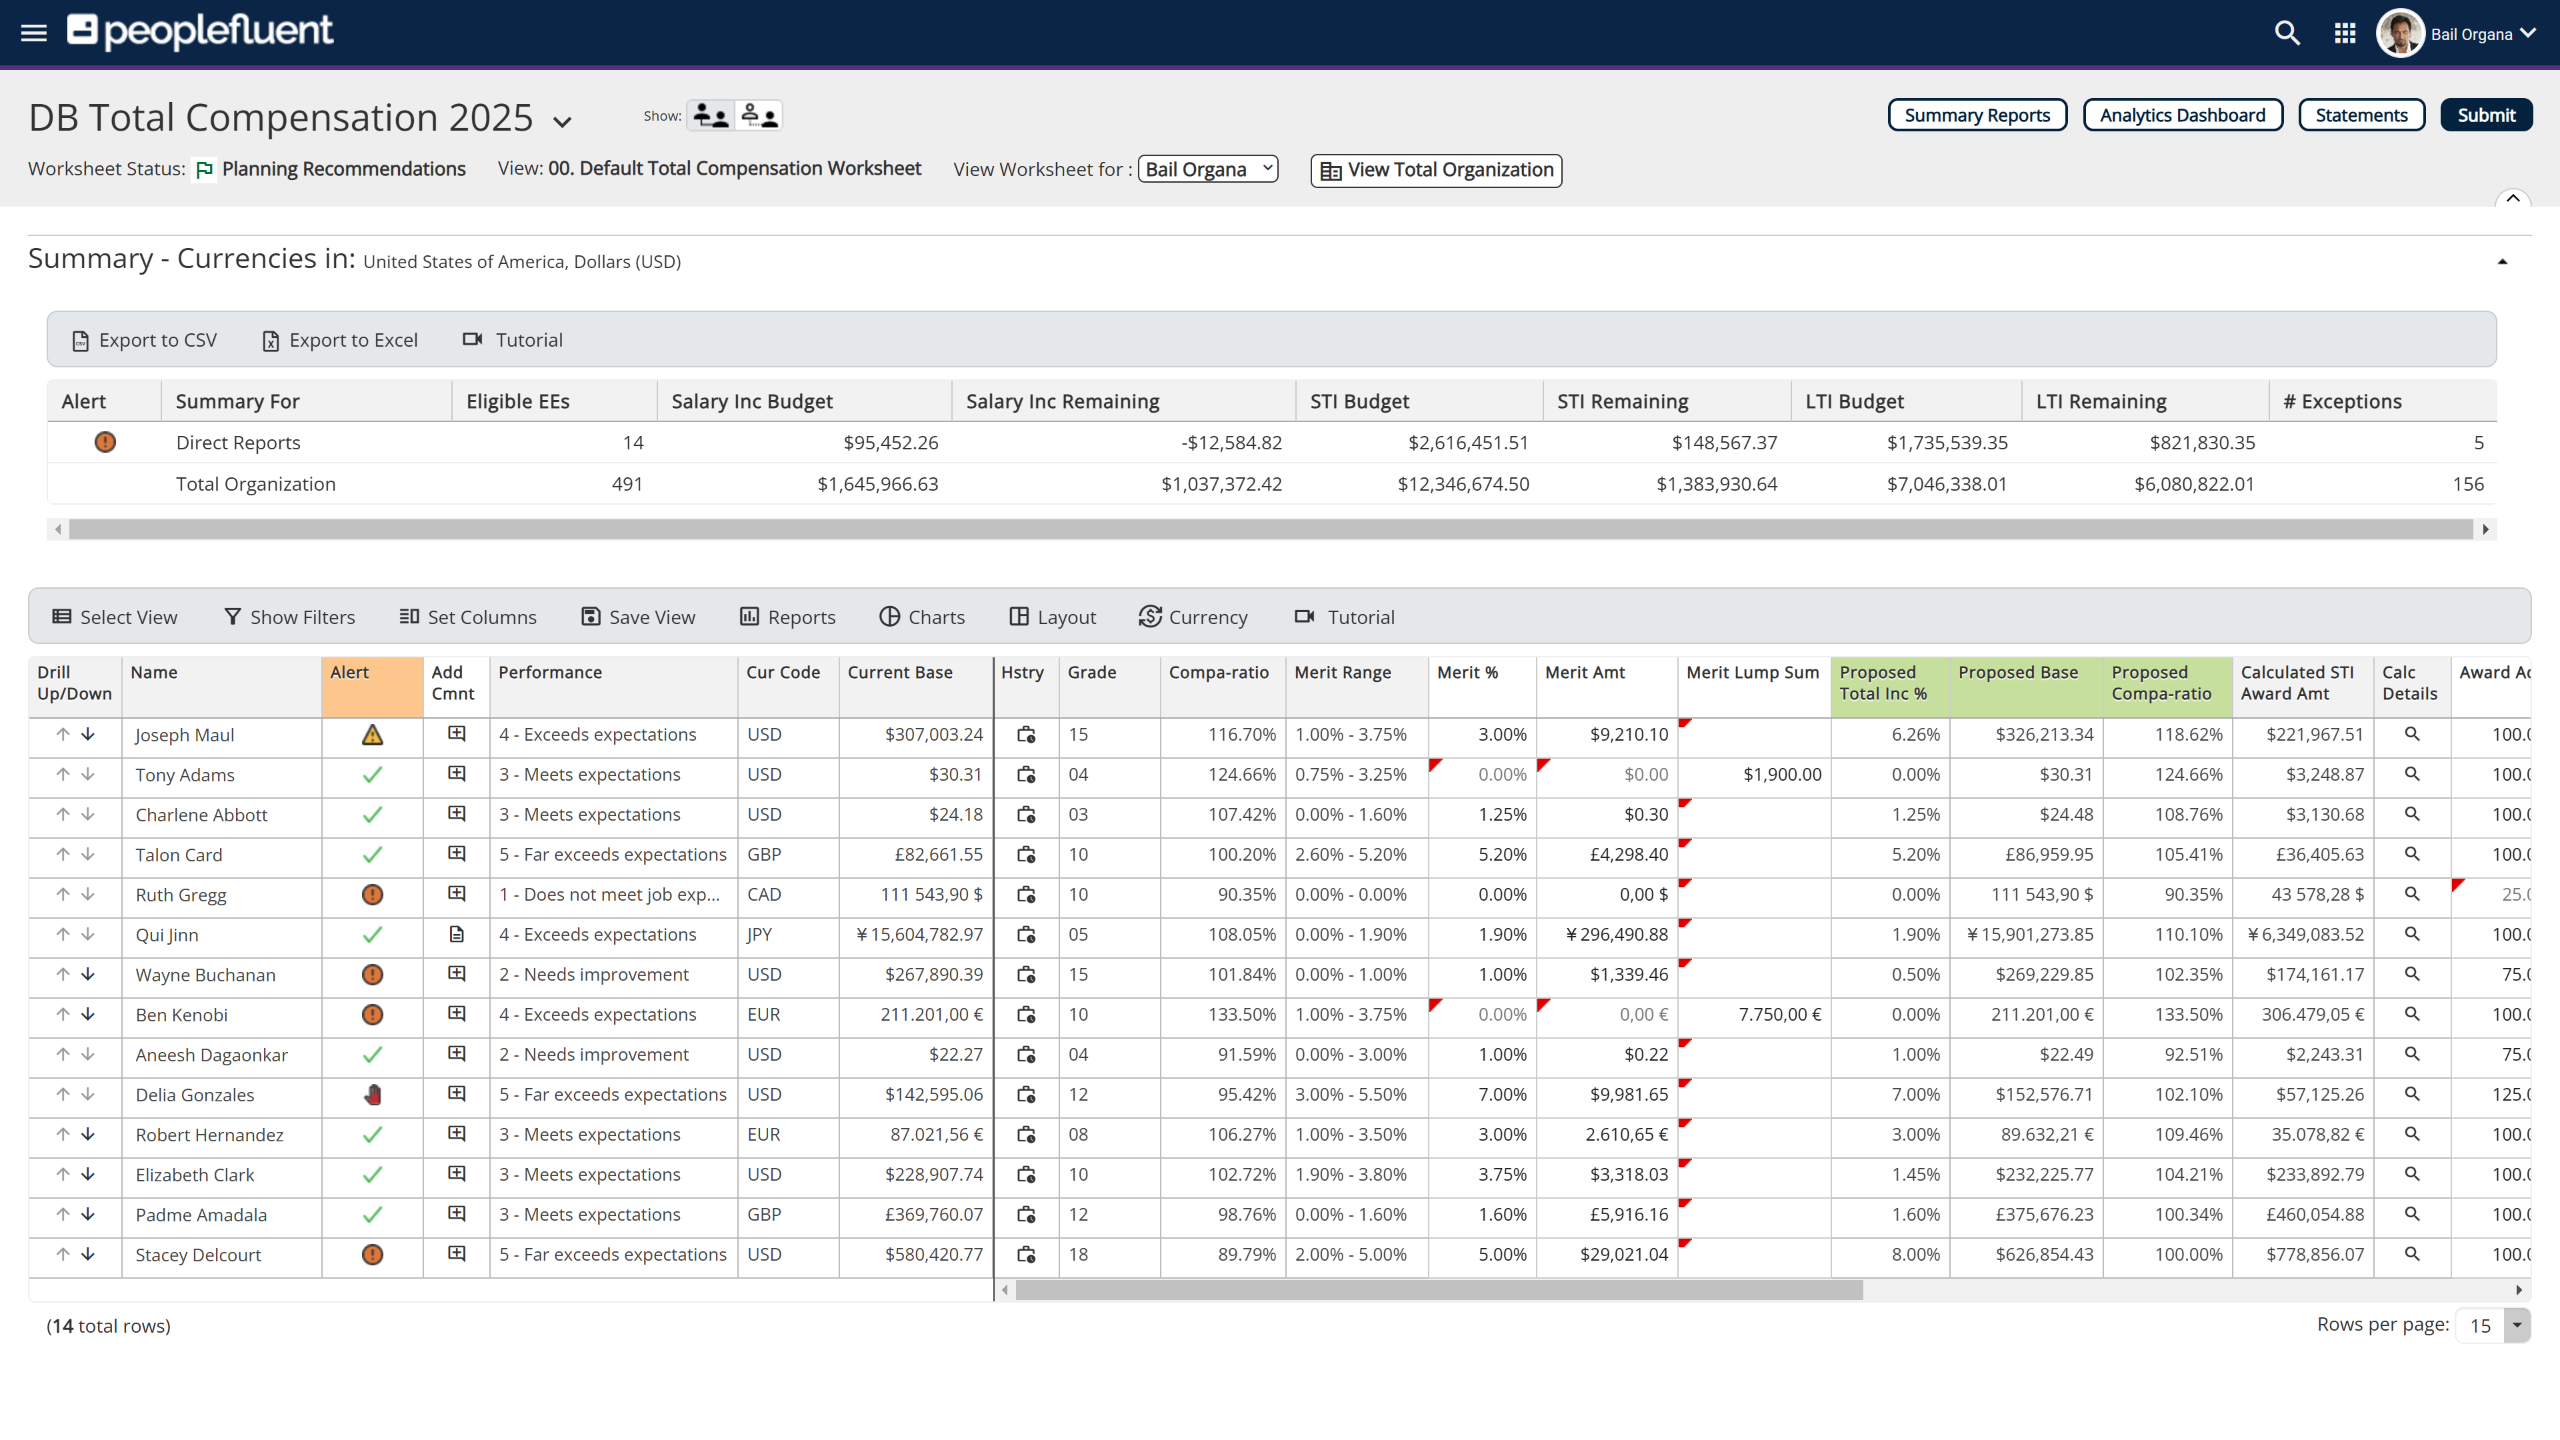Open history for Joseph Maul
Viewport: 2560px width, 1440px height.
click(1026, 735)
